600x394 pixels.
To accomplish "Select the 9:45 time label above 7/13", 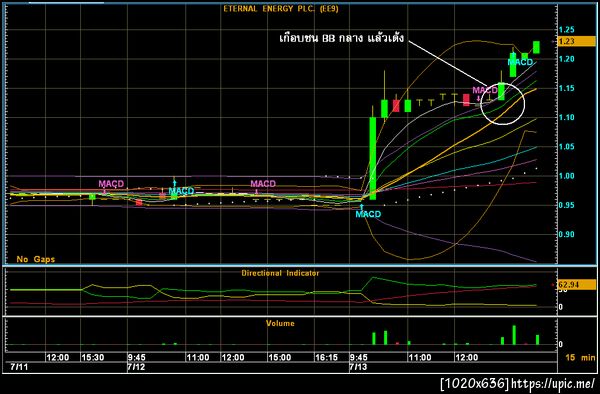I will (x=359, y=358).
